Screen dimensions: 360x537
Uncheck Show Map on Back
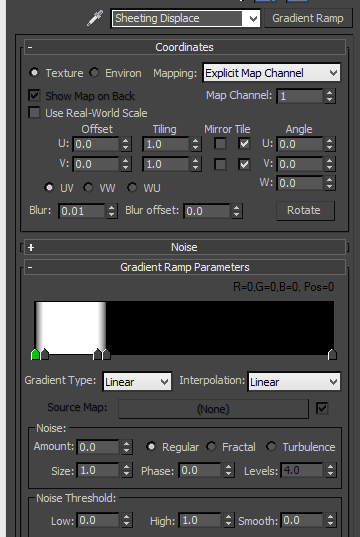pyautogui.click(x=34, y=95)
